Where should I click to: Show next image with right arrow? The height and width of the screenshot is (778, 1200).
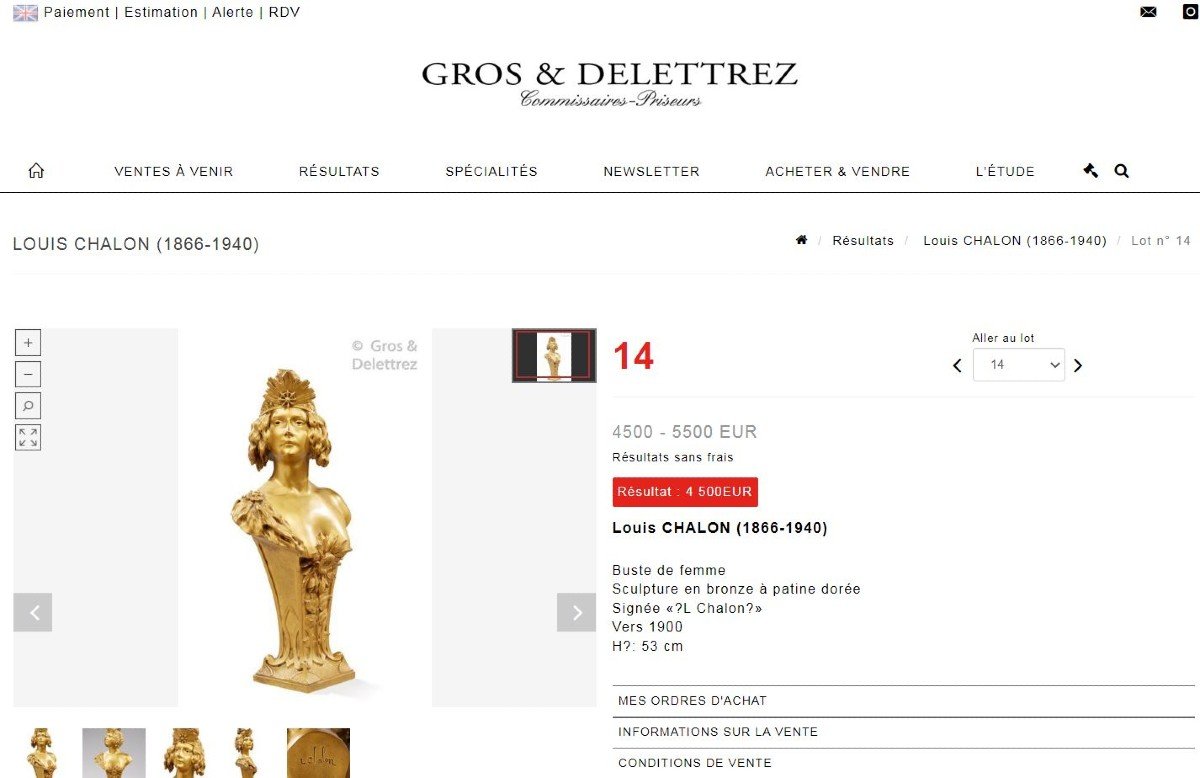click(x=576, y=612)
